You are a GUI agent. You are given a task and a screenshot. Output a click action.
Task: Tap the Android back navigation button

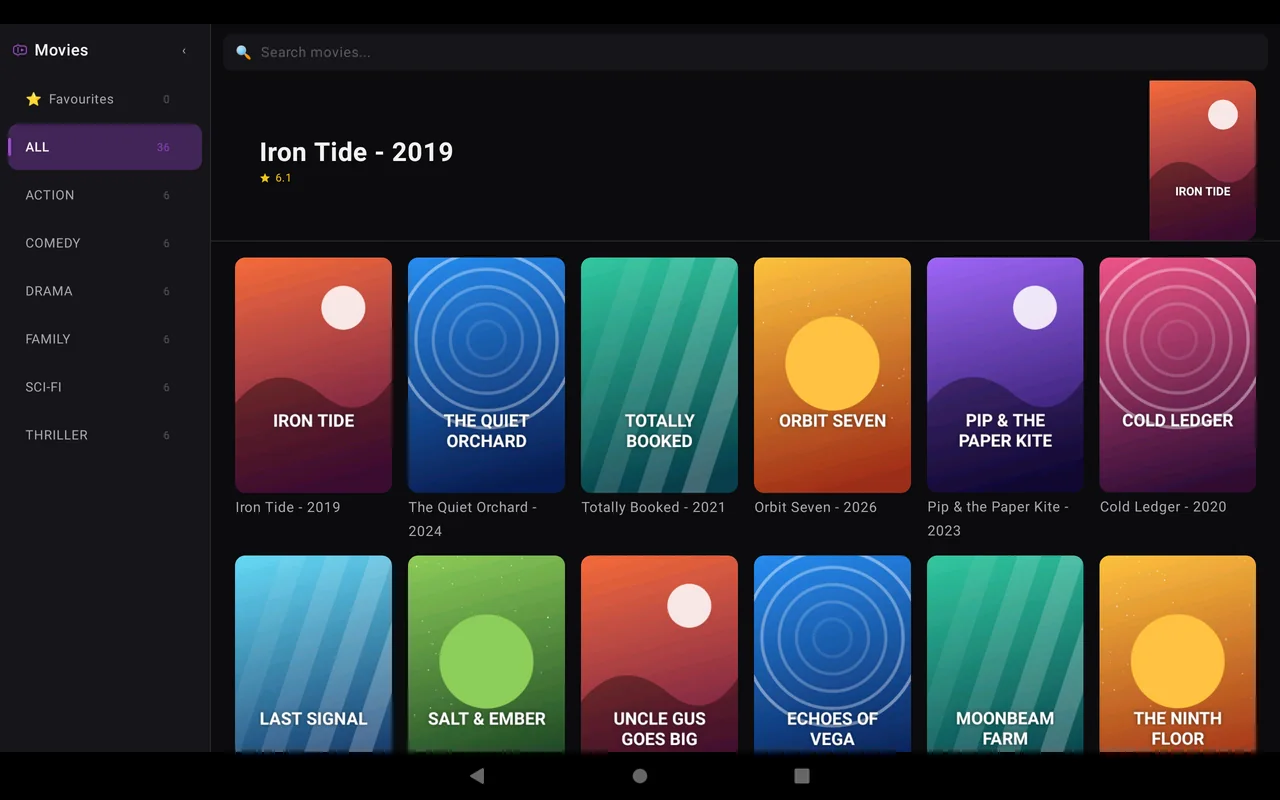coord(477,776)
